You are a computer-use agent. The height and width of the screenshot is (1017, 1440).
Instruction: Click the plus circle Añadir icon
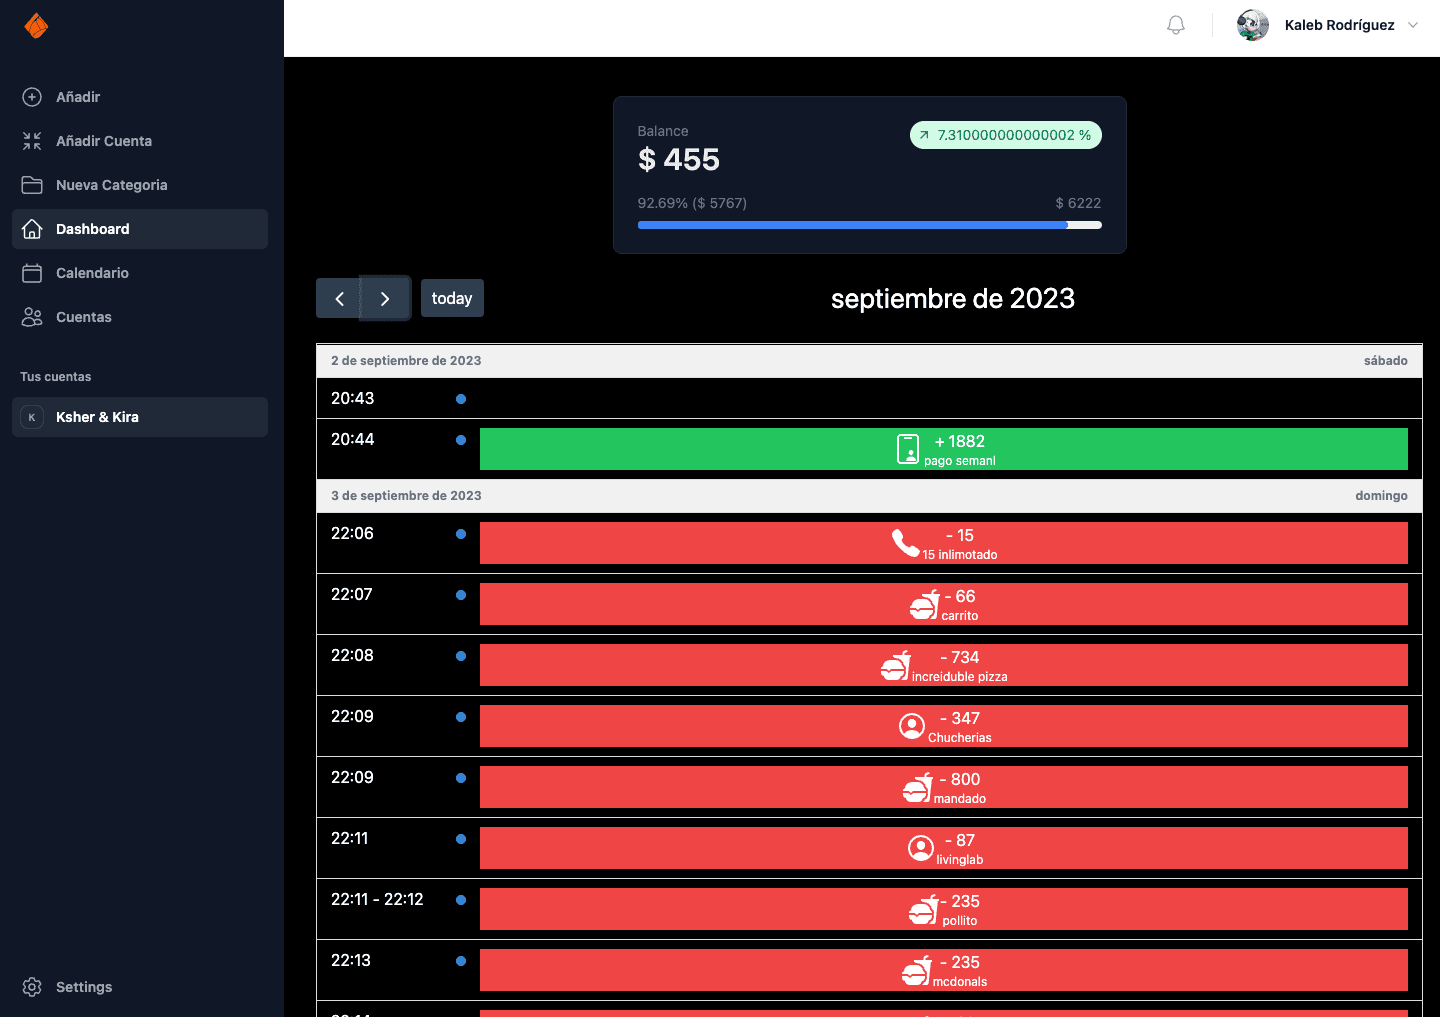[x=32, y=97]
